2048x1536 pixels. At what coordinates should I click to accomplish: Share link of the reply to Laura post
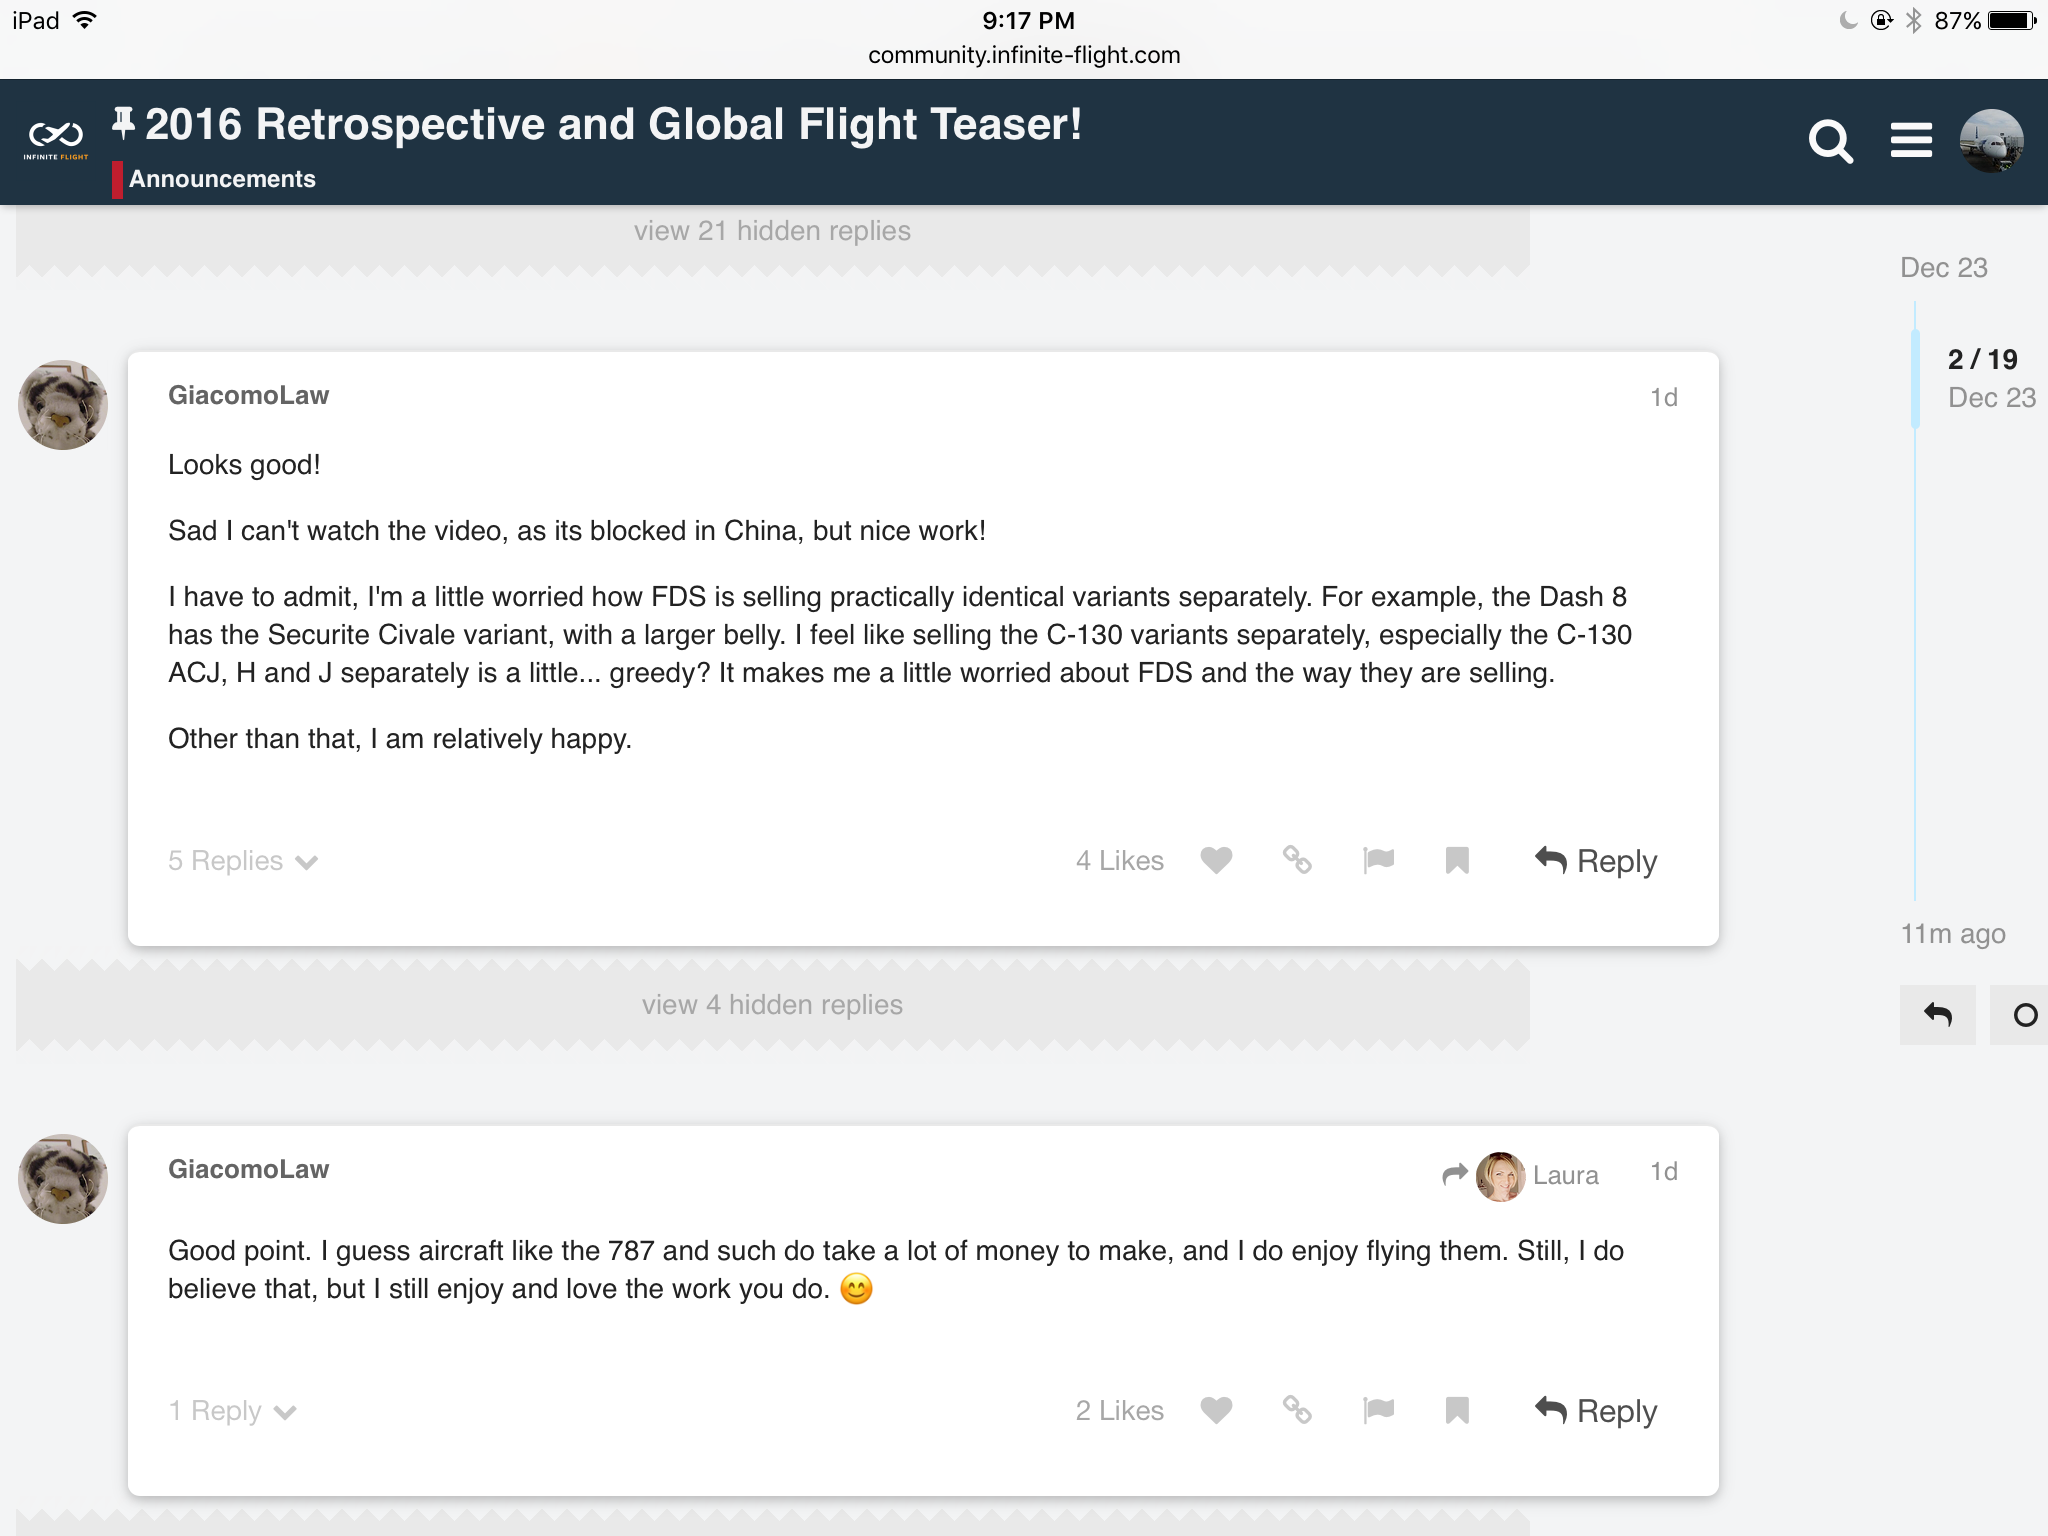1297,1410
